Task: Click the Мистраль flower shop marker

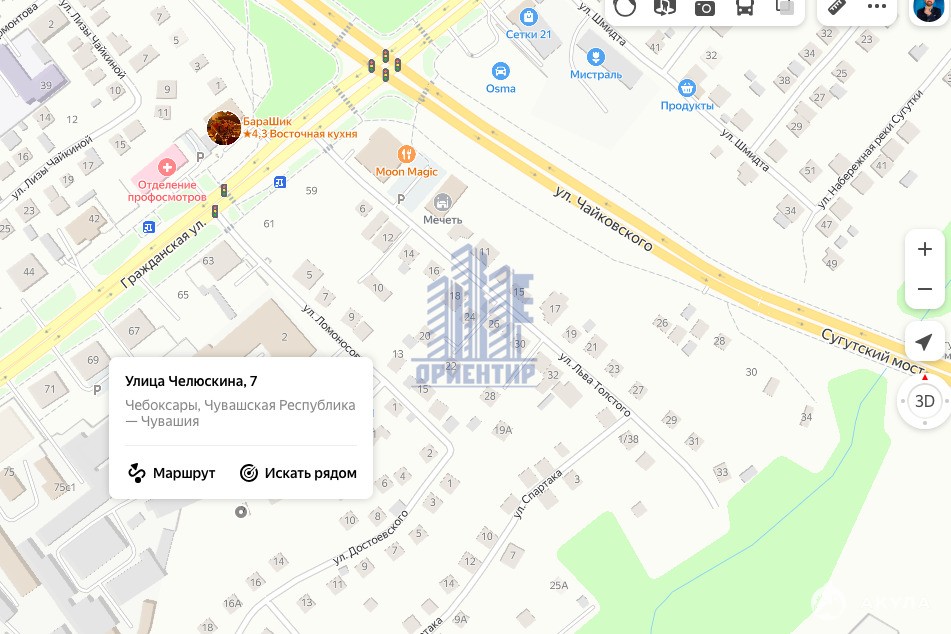Action: coord(596,57)
